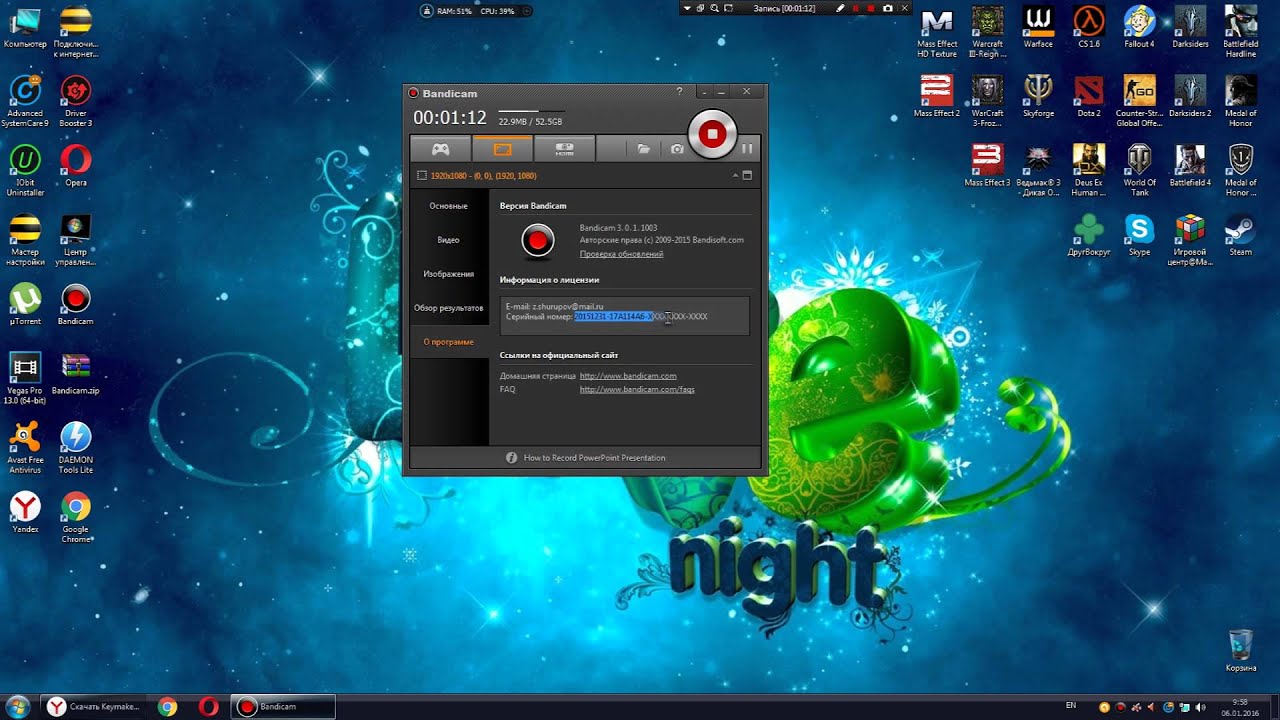Open http://www.bandicam.com home page link

click(x=628, y=376)
